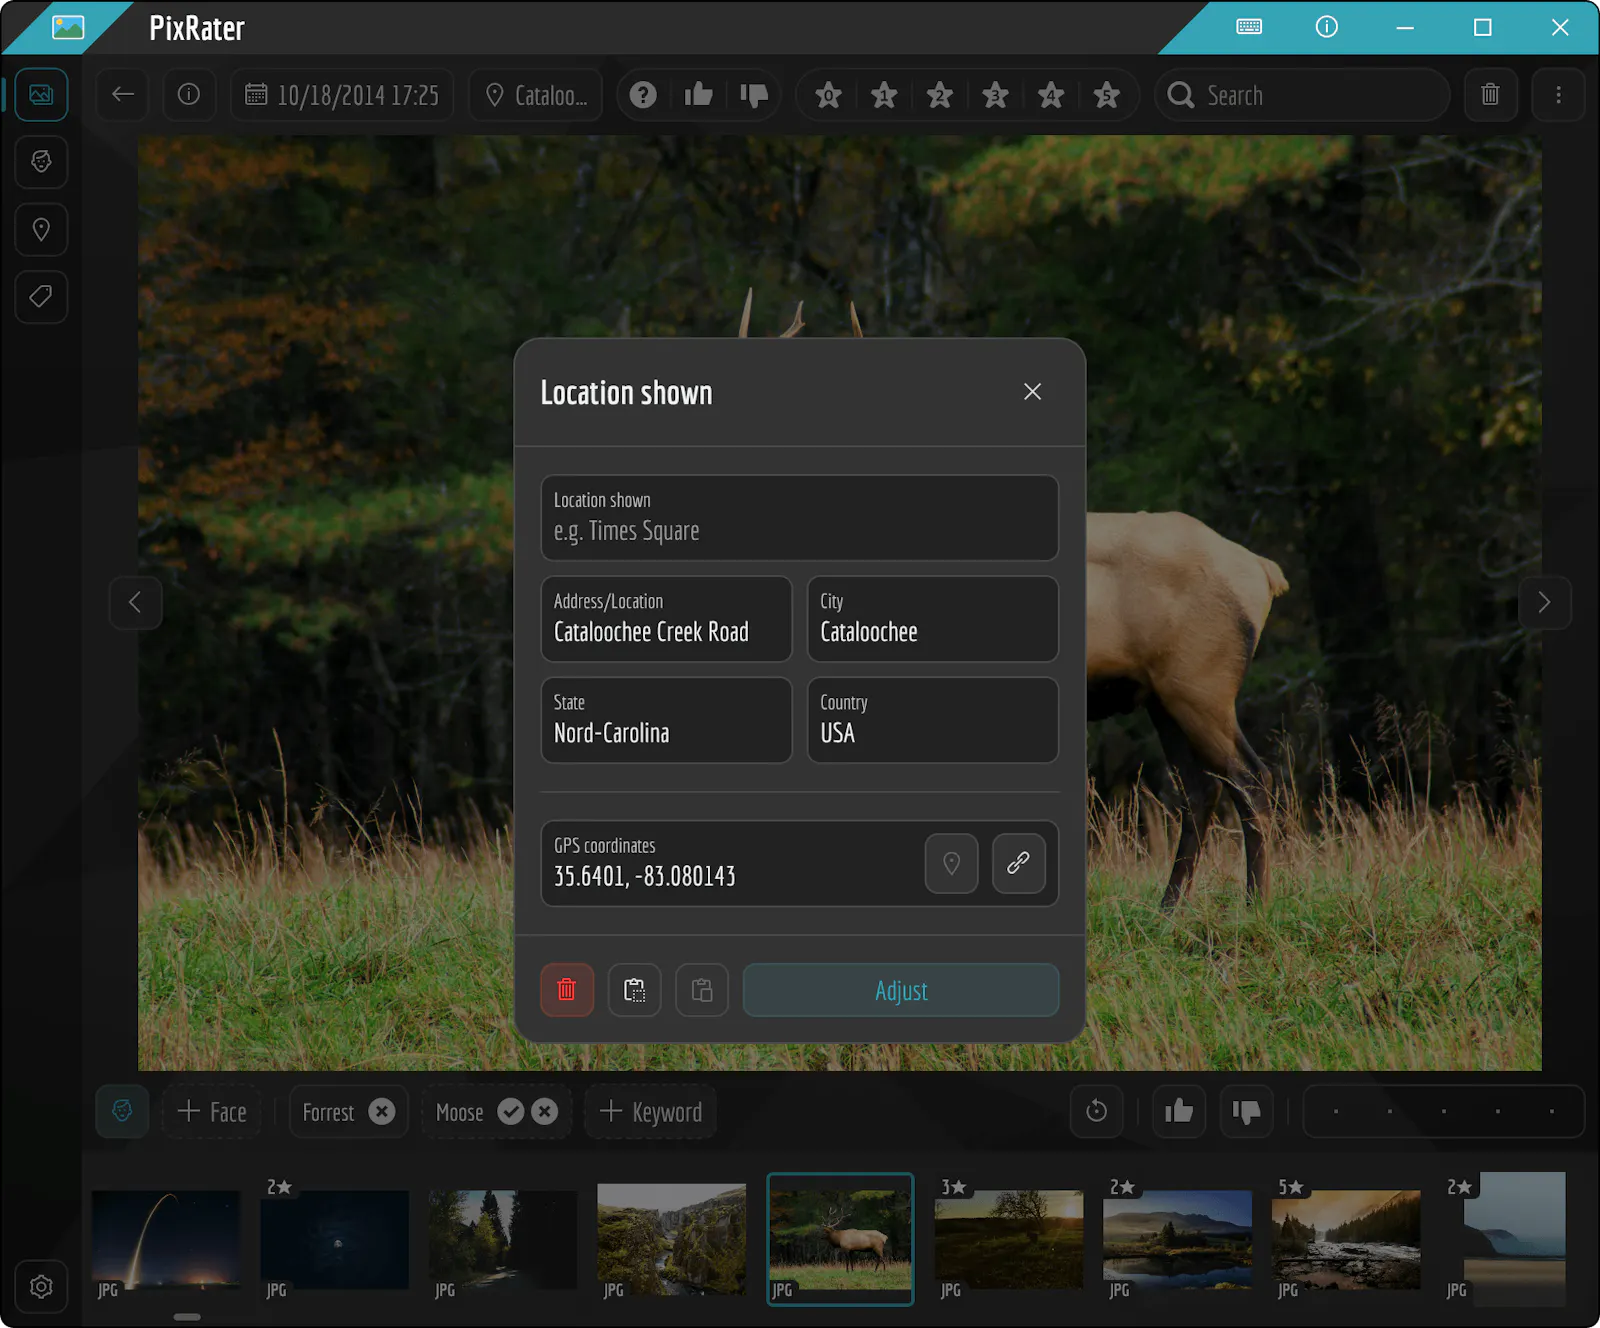Open the keywords tag view in sidebar
The image size is (1600, 1328).
(x=41, y=297)
